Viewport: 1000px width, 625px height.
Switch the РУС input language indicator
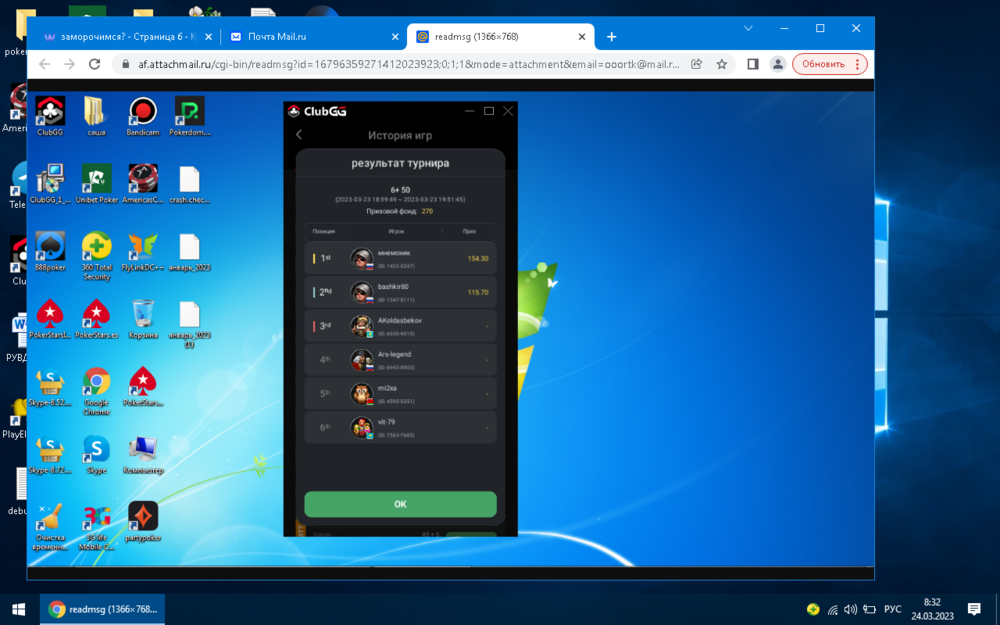(893, 609)
